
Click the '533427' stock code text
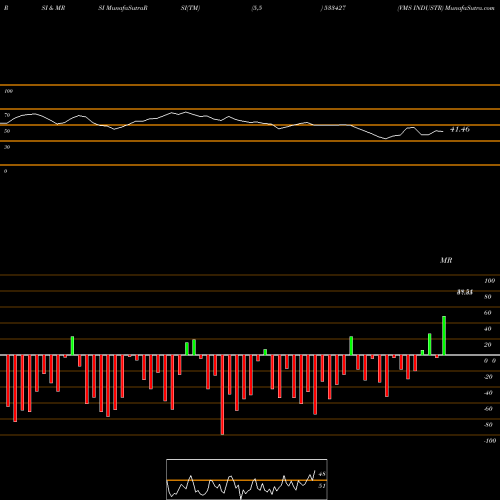[x=334, y=8]
